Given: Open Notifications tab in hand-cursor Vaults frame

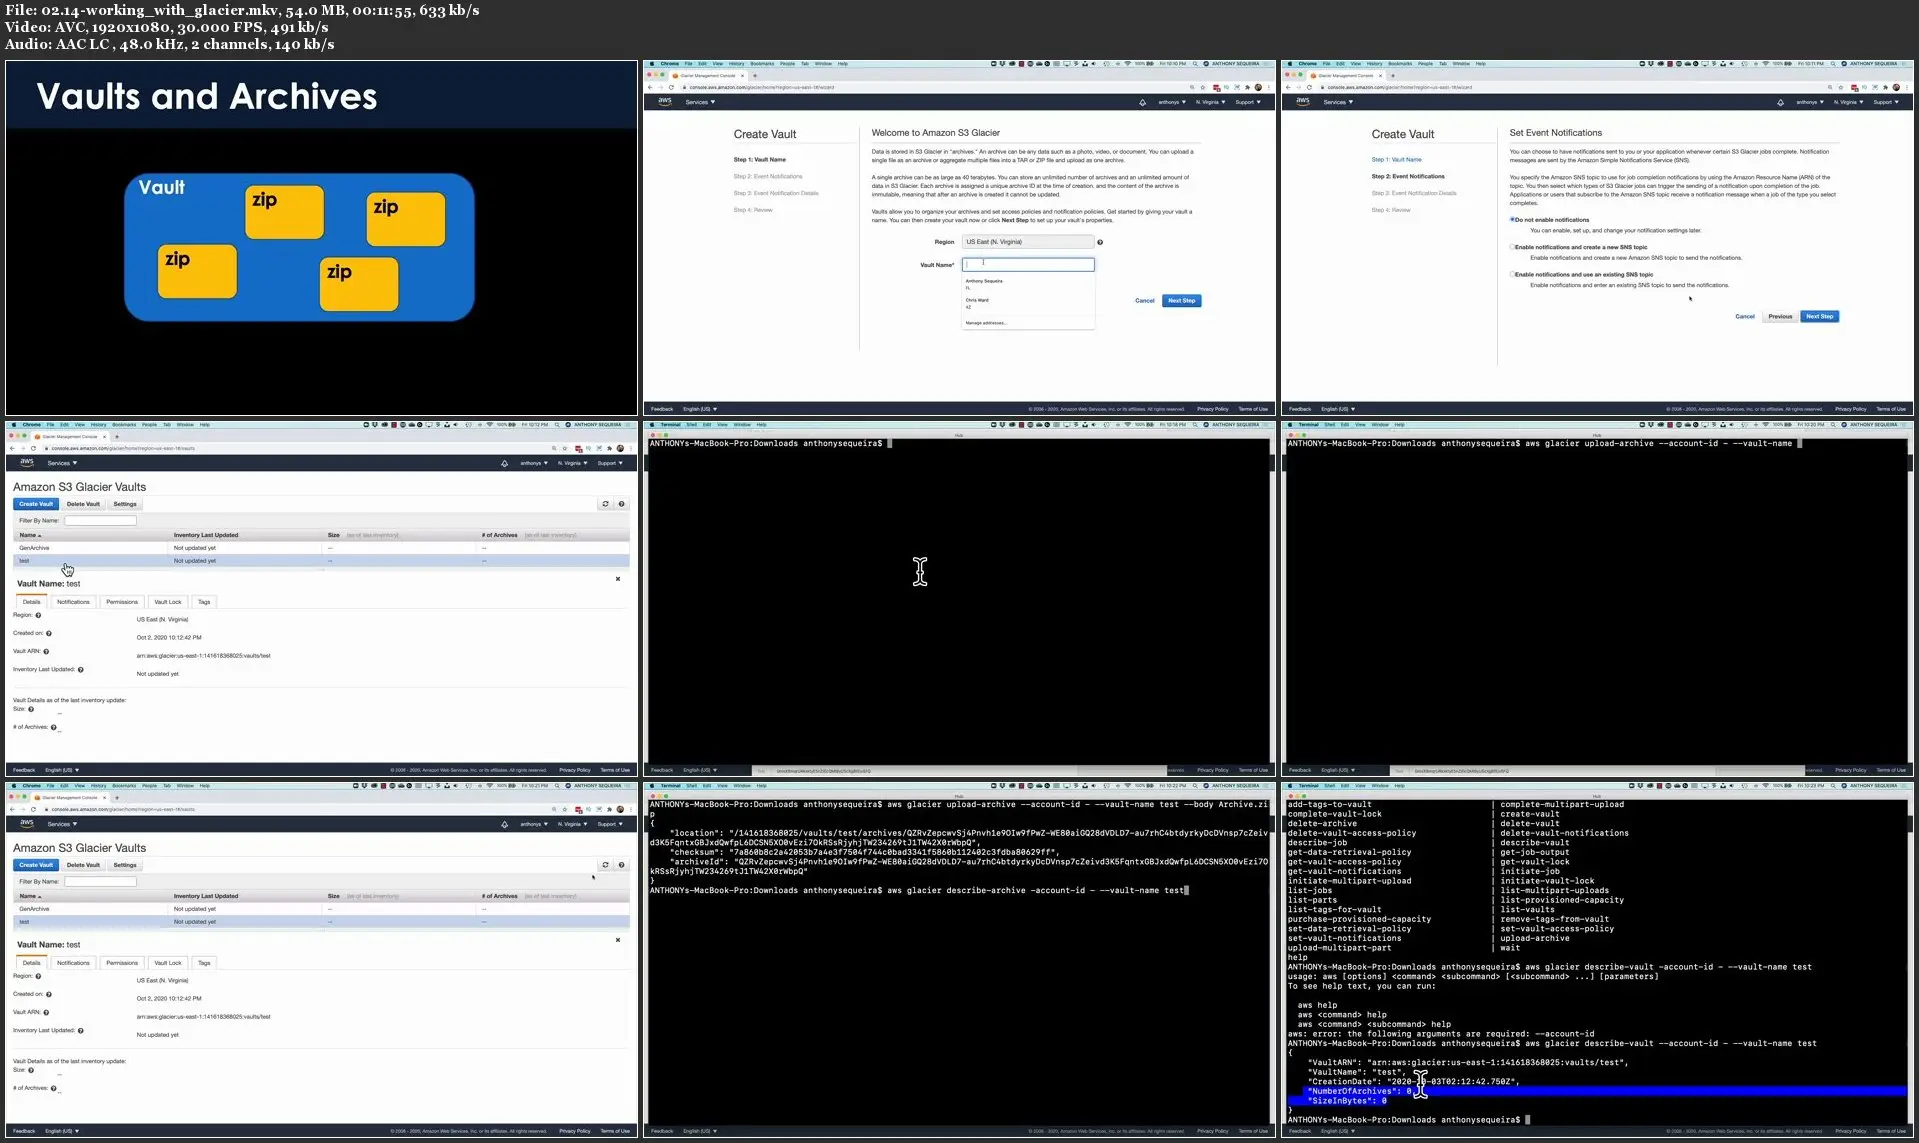Looking at the screenshot, I should pos(73,602).
